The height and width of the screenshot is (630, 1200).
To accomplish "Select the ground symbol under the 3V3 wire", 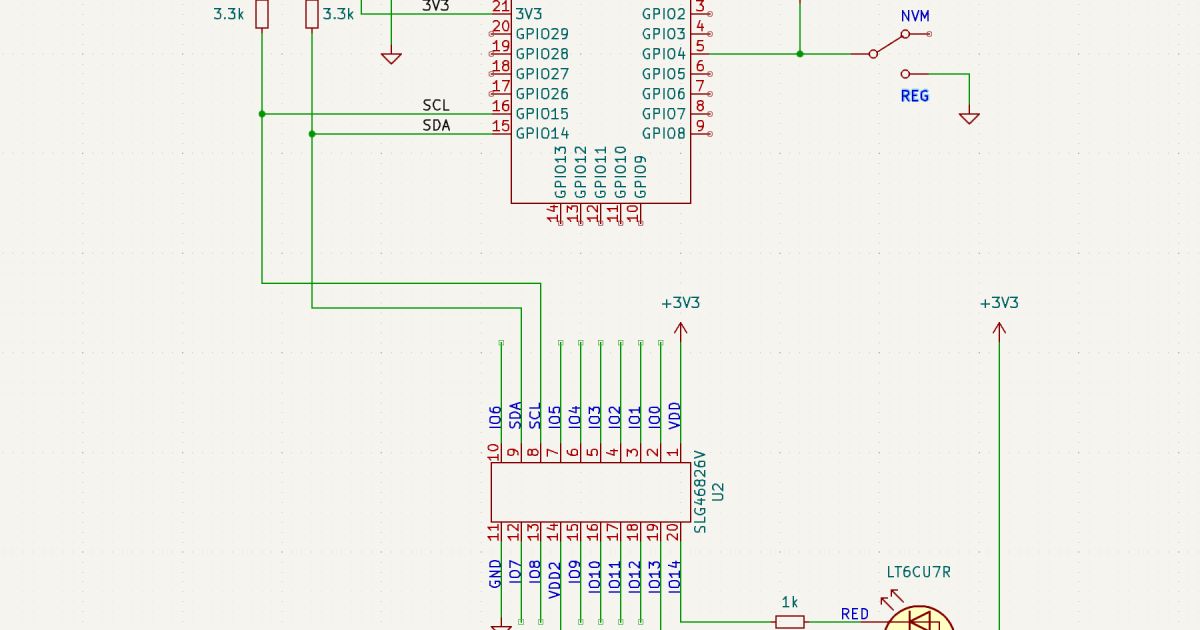I will pos(391,58).
